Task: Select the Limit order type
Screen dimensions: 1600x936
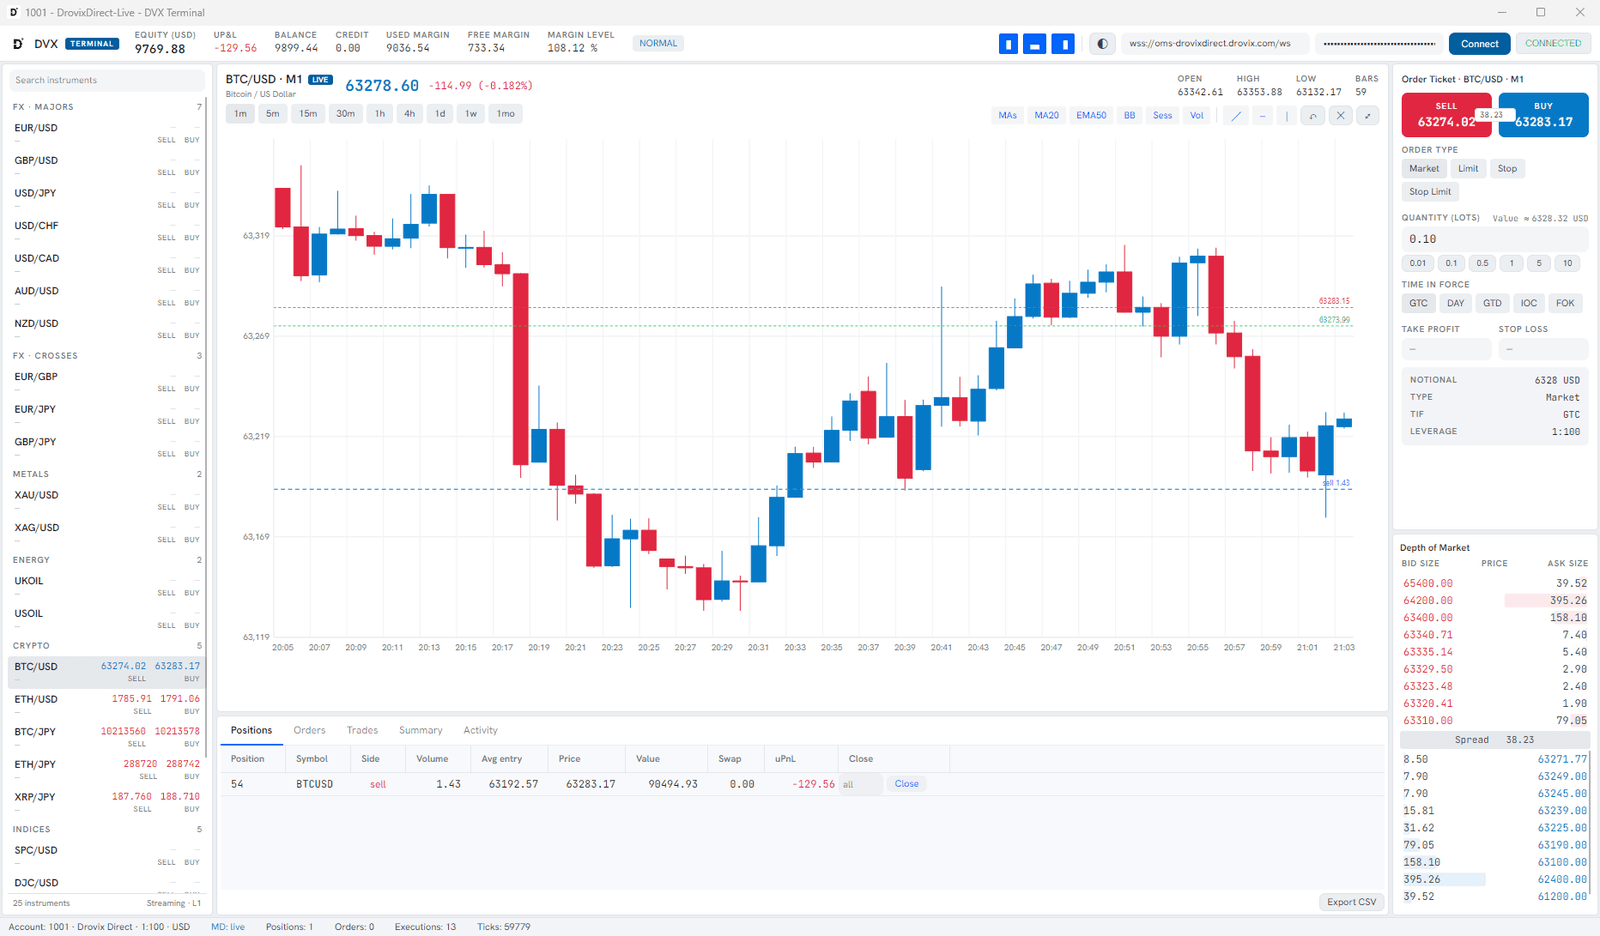Action: click(x=1468, y=169)
